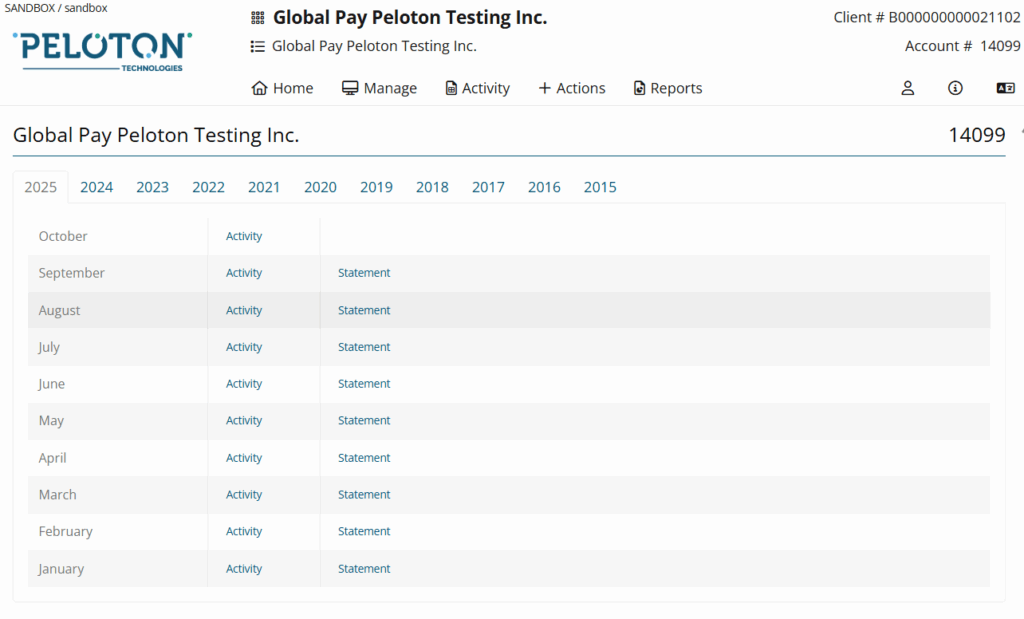Open the Manage menu

tap(379, 88)
